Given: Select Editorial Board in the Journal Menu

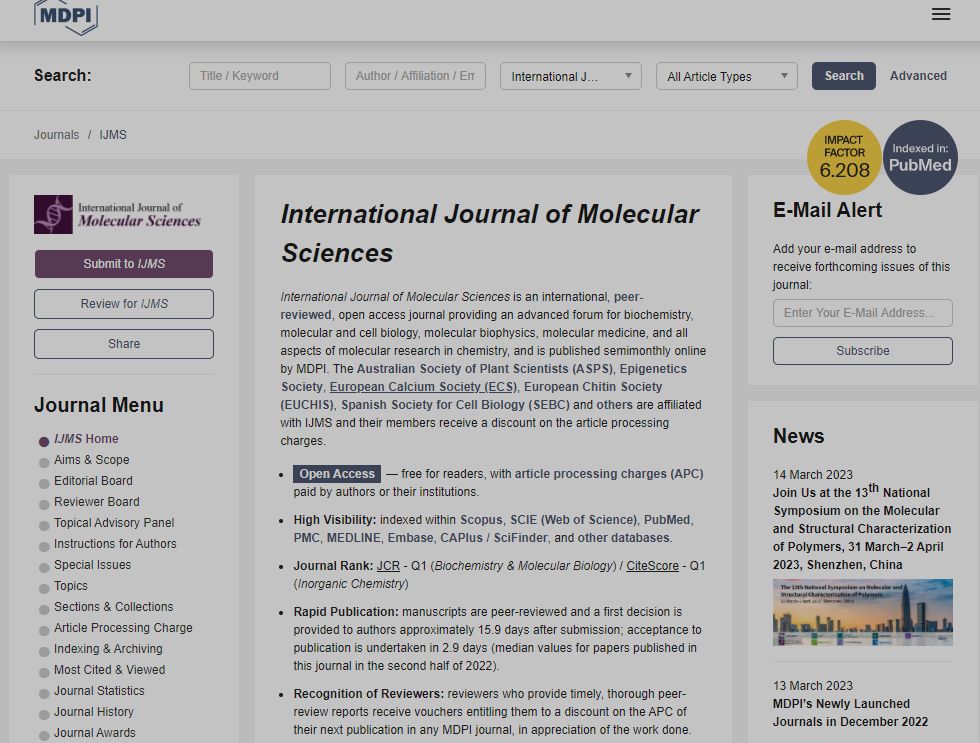Looking at the screenshot, I should pos(93,481).
